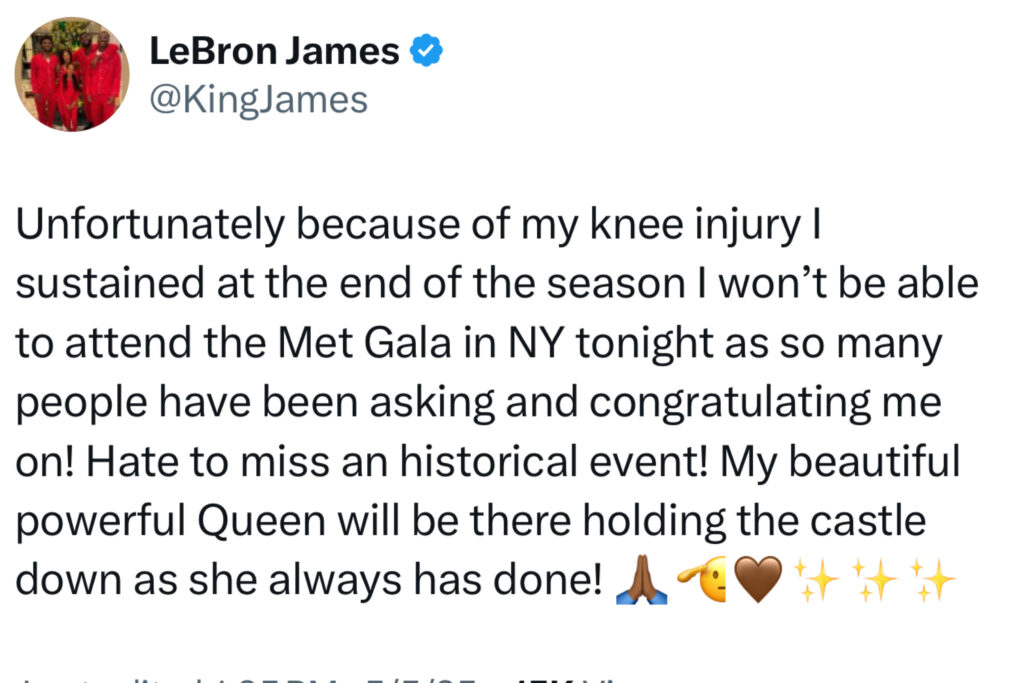Click the blue verified checkmark badge
This screenshot has width=1024, height=683.
click(426, 50)
